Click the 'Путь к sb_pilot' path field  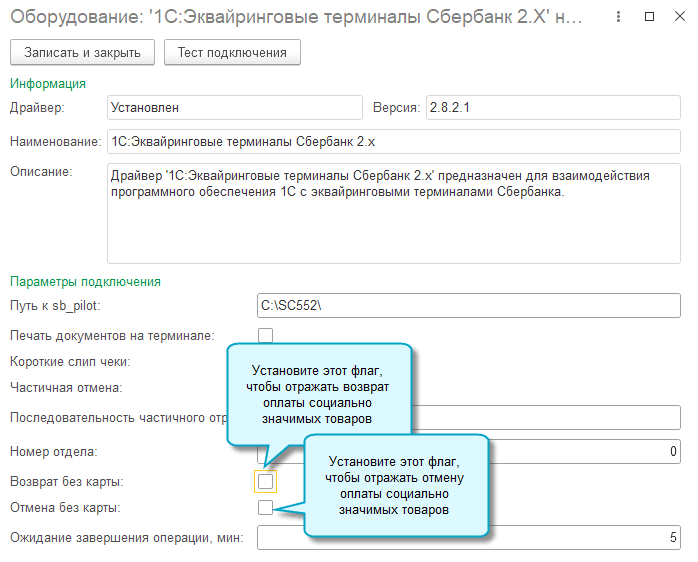click(469, 305)
